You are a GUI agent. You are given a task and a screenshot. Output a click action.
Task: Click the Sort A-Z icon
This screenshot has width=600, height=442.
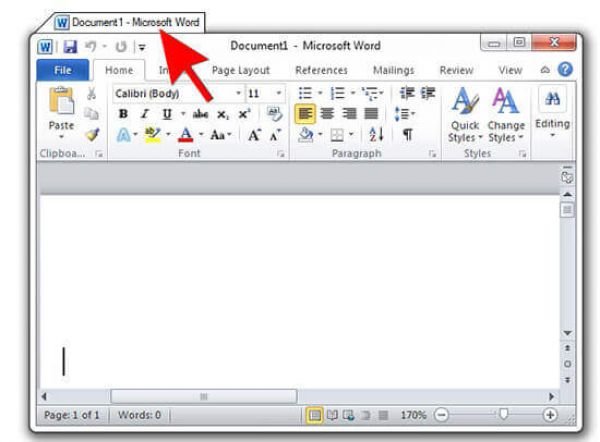pyautogui.click(x=377, y=135)
